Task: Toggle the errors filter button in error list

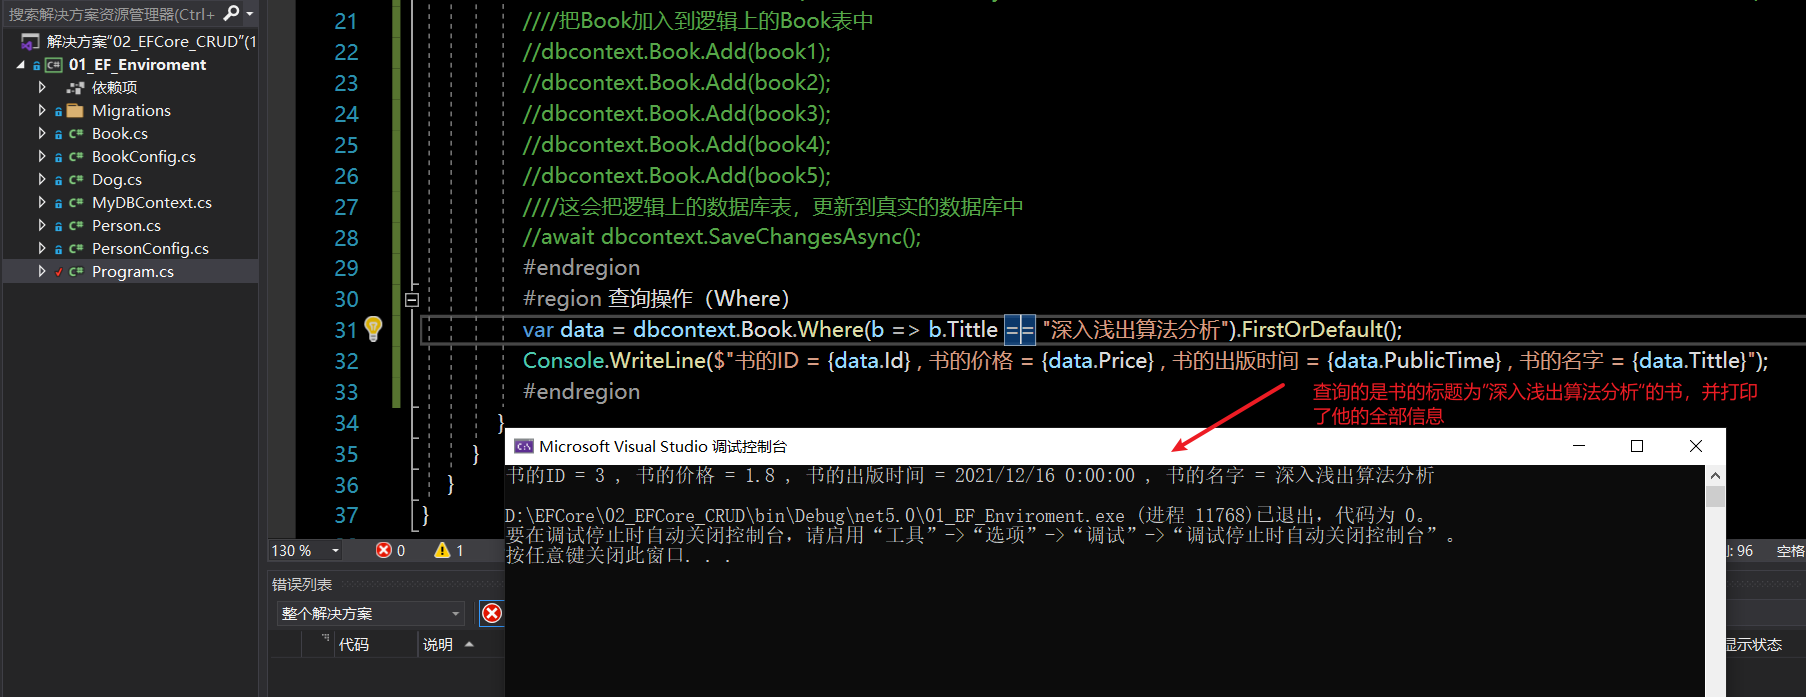Action: coord(492,613)
